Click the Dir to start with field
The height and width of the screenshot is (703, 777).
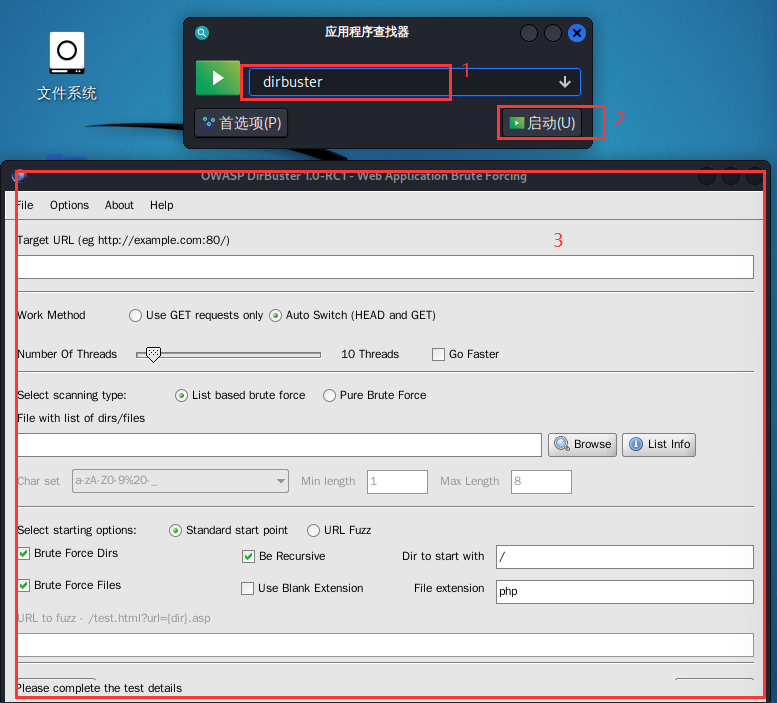624,557
